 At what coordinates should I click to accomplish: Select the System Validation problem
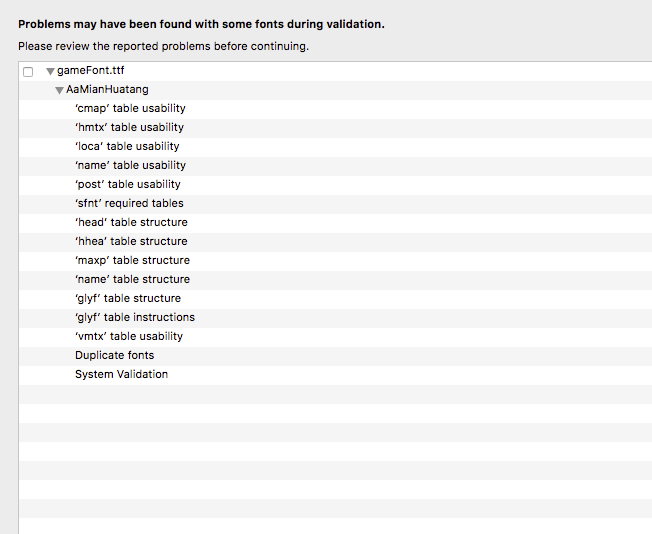coord(121,375)
